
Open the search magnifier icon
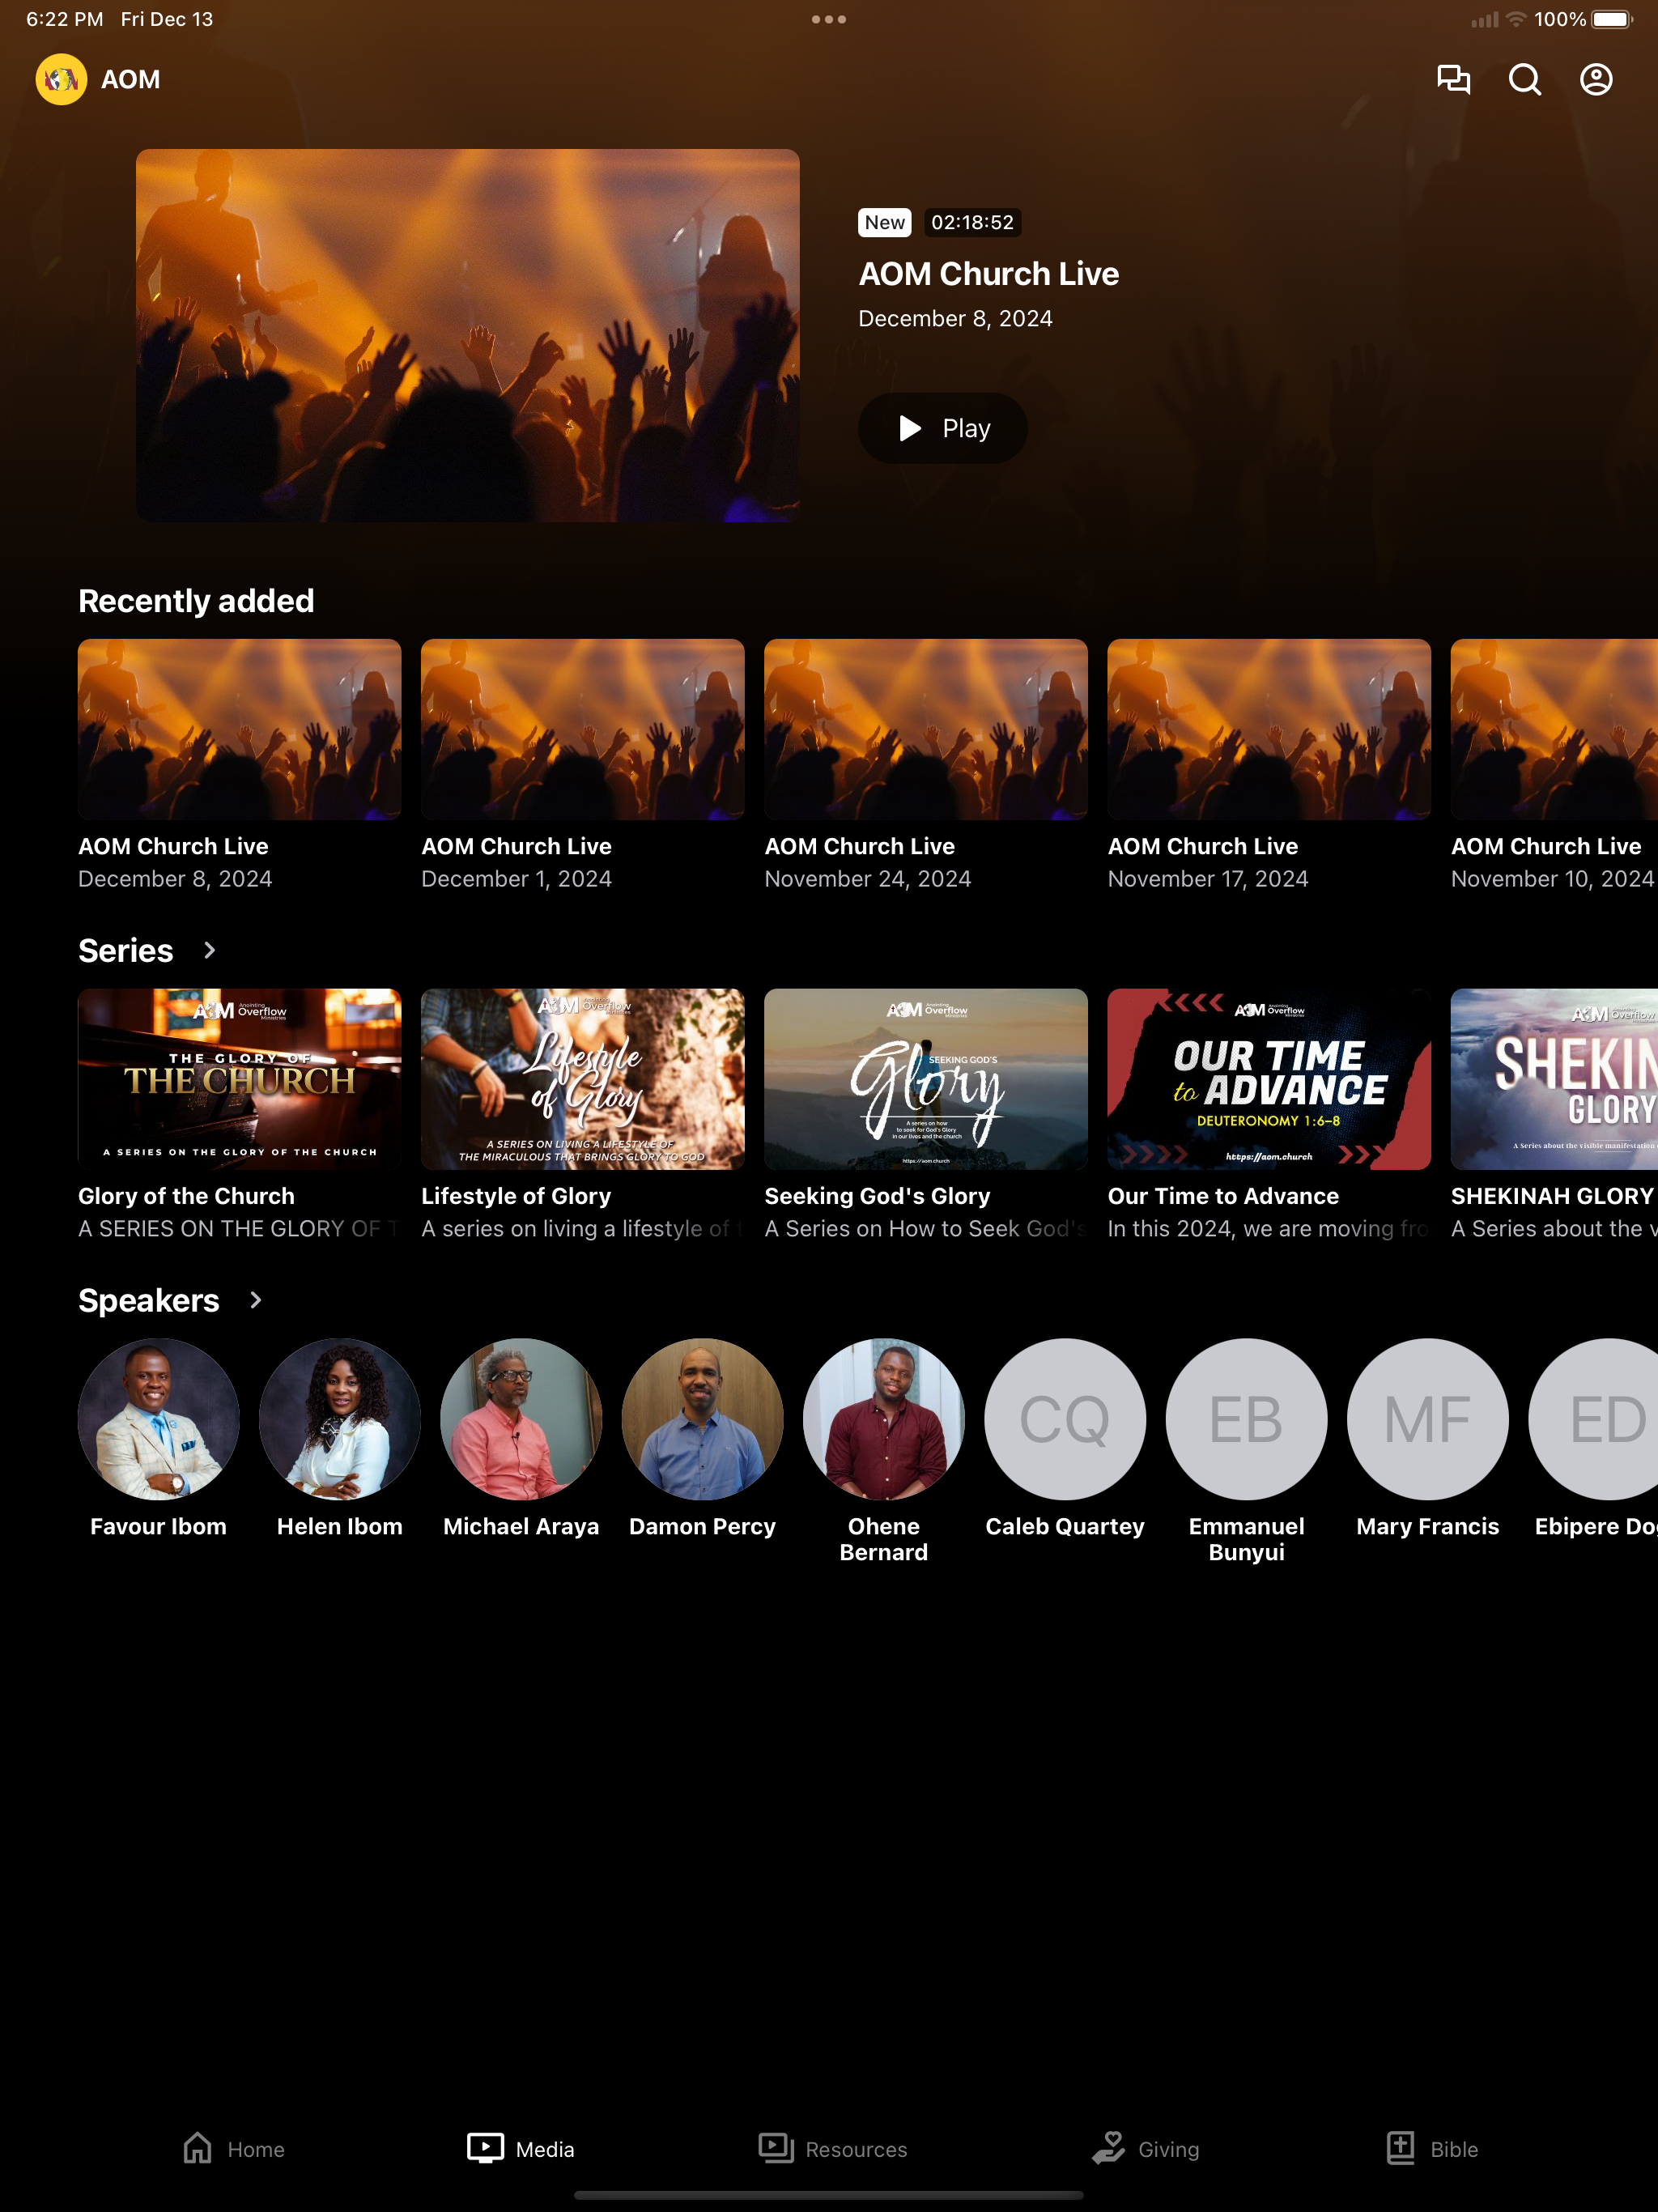(x=1524, y=79)
